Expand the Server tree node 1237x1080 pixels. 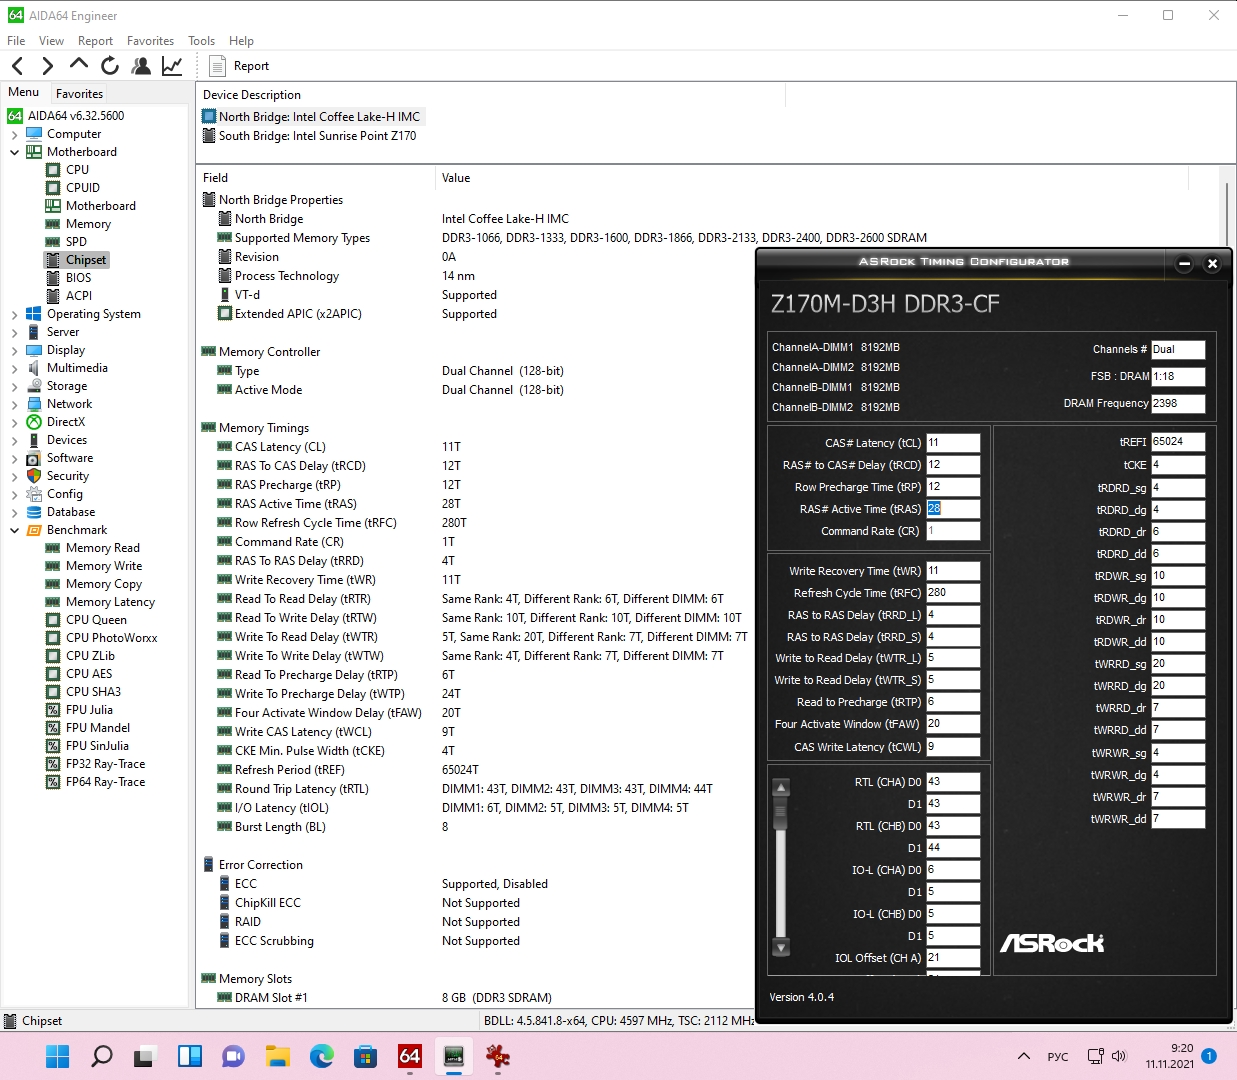pyautogui.click(x=14, y=332)
